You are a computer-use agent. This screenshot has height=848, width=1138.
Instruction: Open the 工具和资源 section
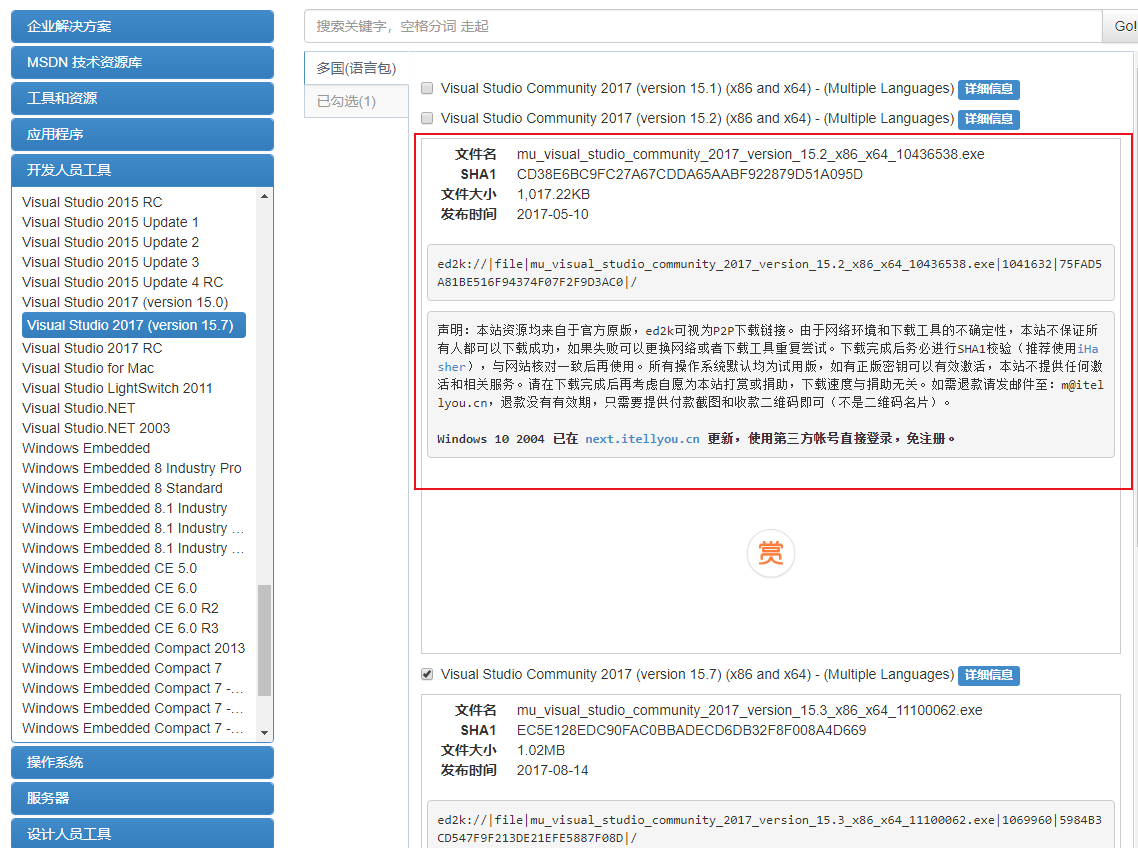[142, 98]
